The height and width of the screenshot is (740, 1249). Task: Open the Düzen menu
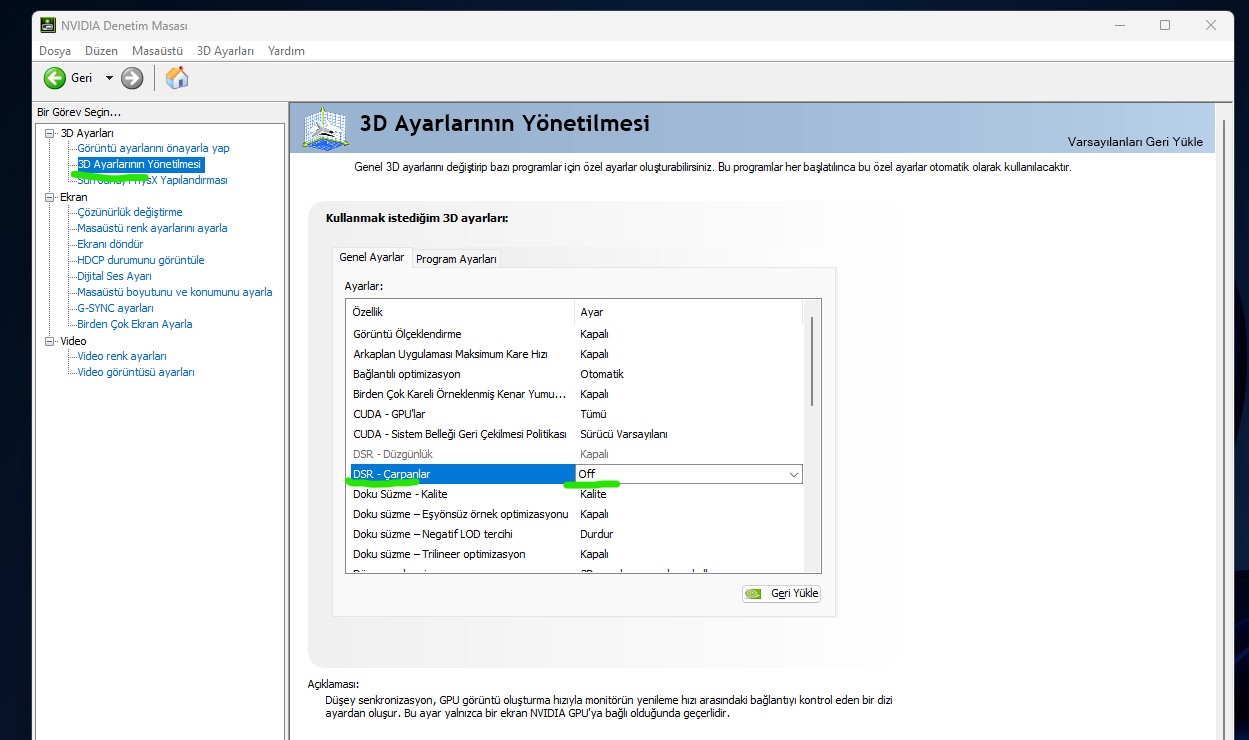click(102, 50)
